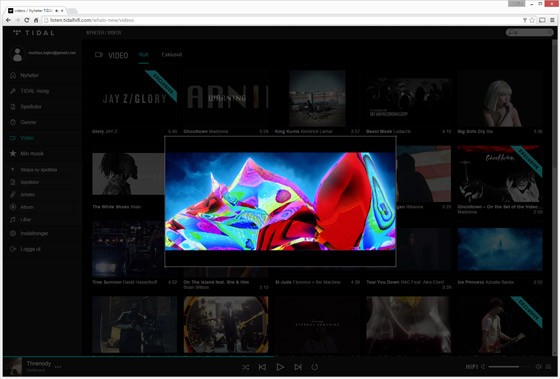Image resolution: width=560 pixels, height=379 pixels.
Task: Click the plus icon for new playlist
Action: [x=13, y=169]
